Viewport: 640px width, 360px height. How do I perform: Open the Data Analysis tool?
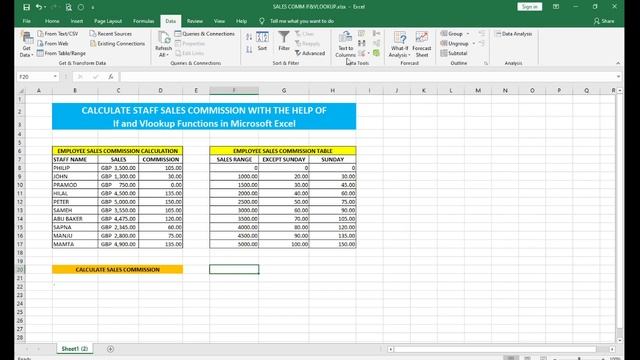[x=513, y=34]
